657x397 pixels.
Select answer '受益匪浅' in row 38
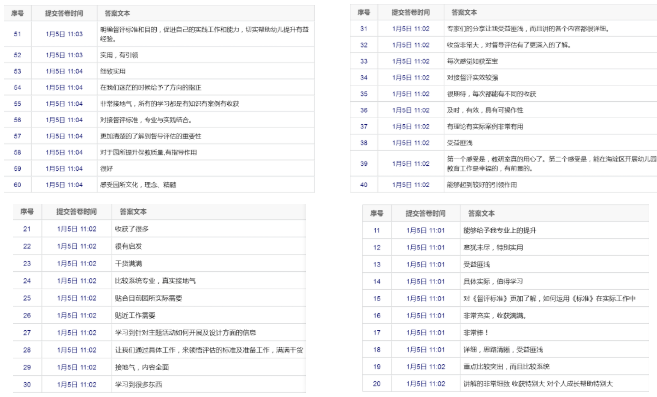[459, 143]
